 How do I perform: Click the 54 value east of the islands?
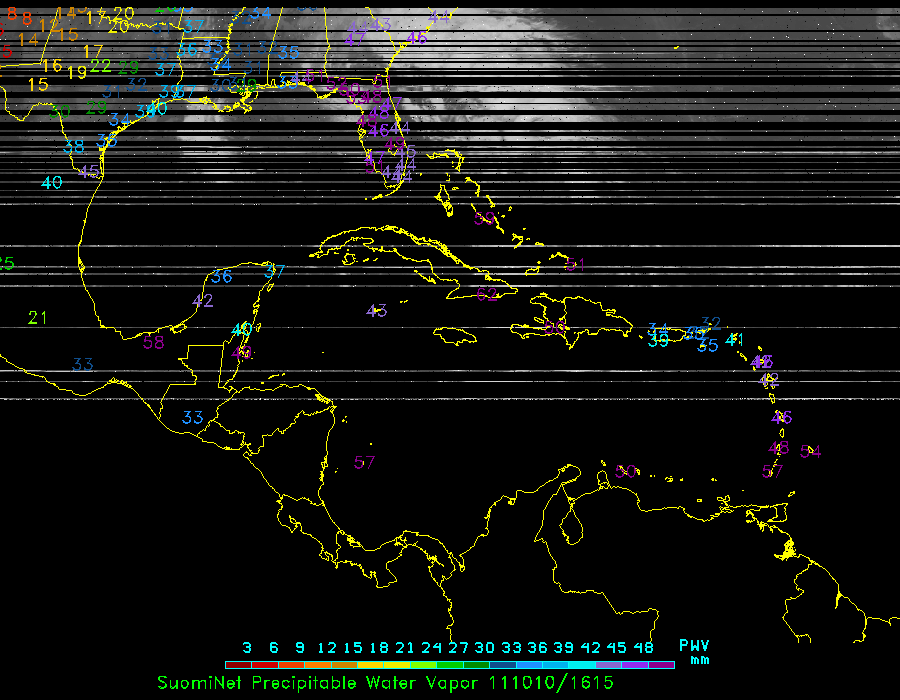(x=811, y=452)
